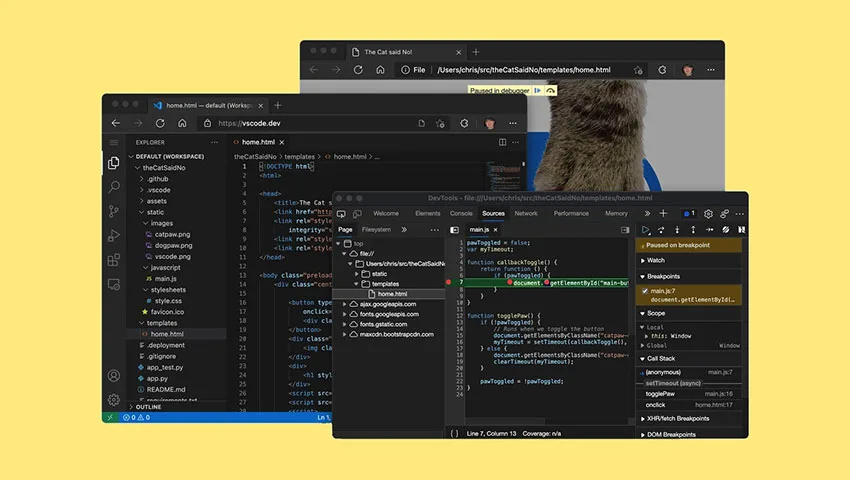Click resume icon on Paused in debugger overlay
This screenshot has width=850, height=480.
coord(537,91)
